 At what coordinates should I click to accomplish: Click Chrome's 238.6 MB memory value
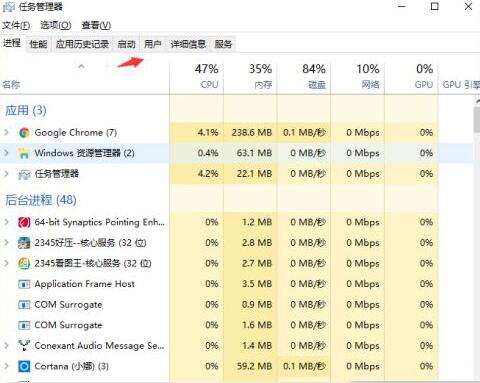pyautogui.click(x=252, y=133)
